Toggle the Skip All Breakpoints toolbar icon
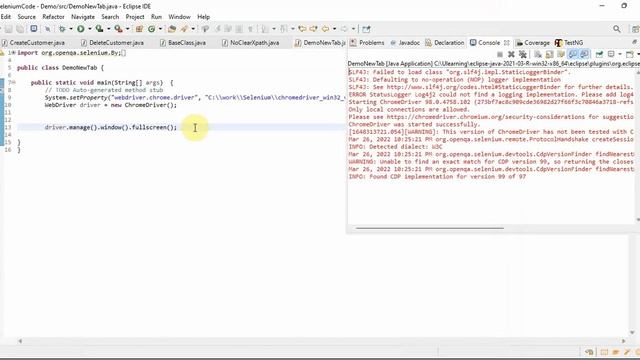This screenshot has width=640, height=360. tap(47, 29)
